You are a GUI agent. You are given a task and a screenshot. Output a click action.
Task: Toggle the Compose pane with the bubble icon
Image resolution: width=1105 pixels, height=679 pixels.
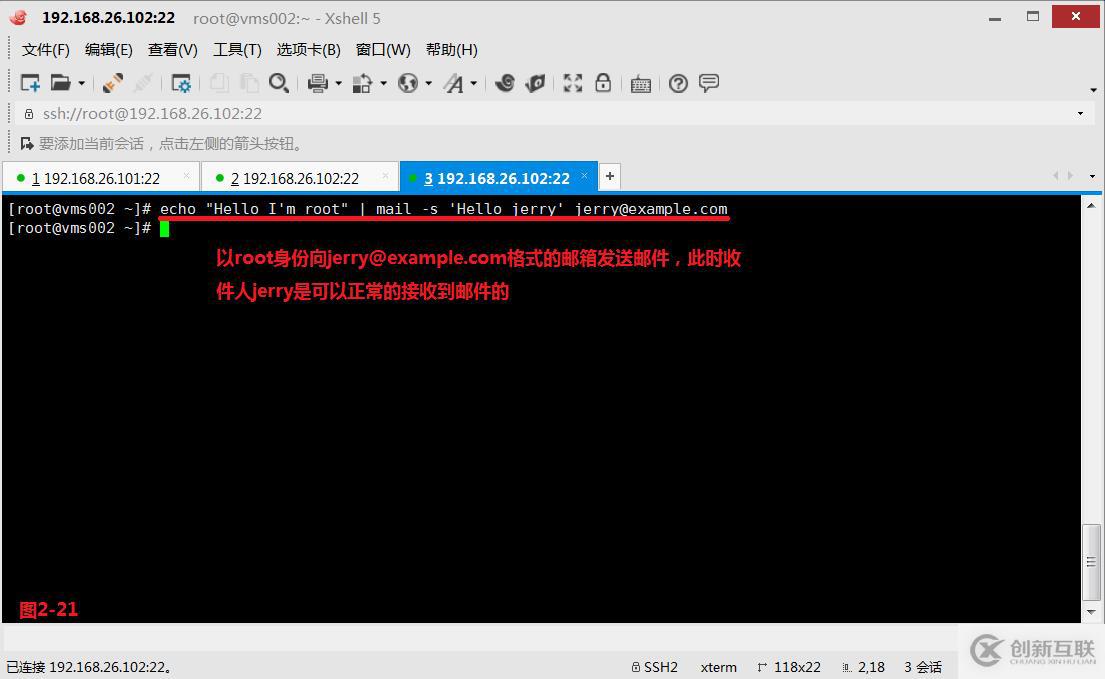(x=709, y=83)
